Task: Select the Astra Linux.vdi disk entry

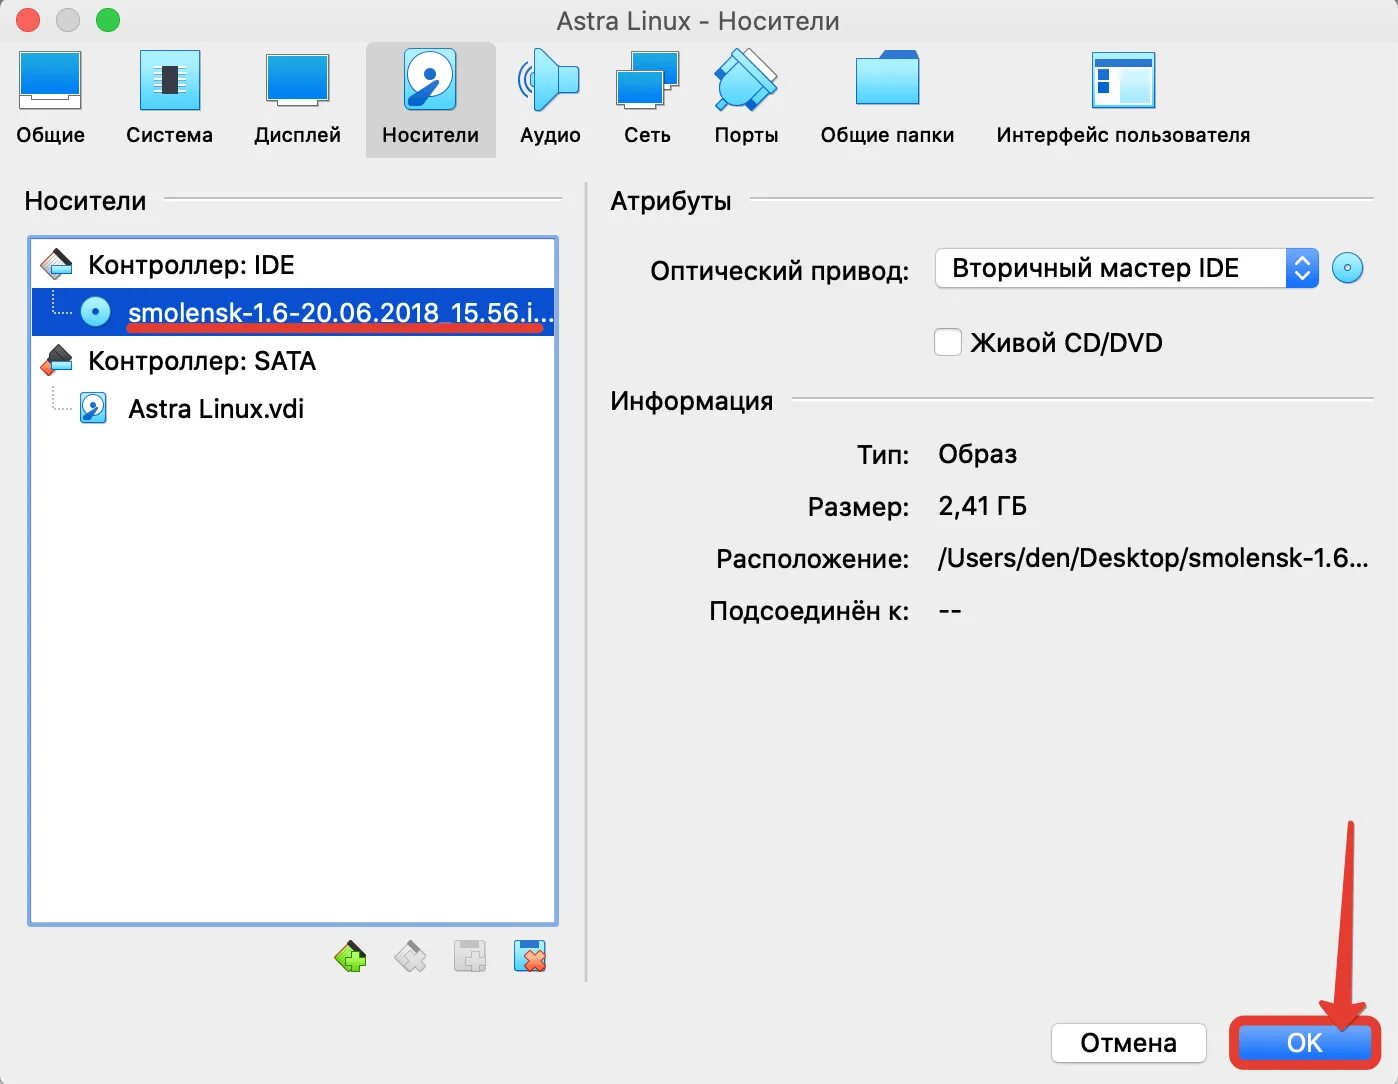Action: 293,408
